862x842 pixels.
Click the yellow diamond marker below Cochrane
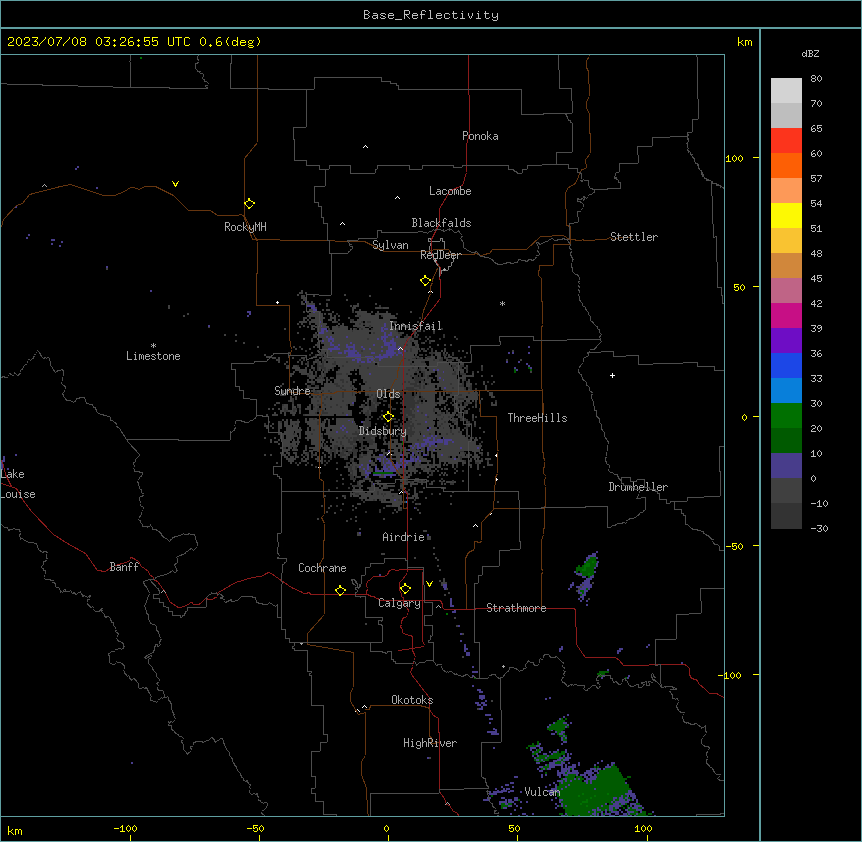[x=340, y=590]
